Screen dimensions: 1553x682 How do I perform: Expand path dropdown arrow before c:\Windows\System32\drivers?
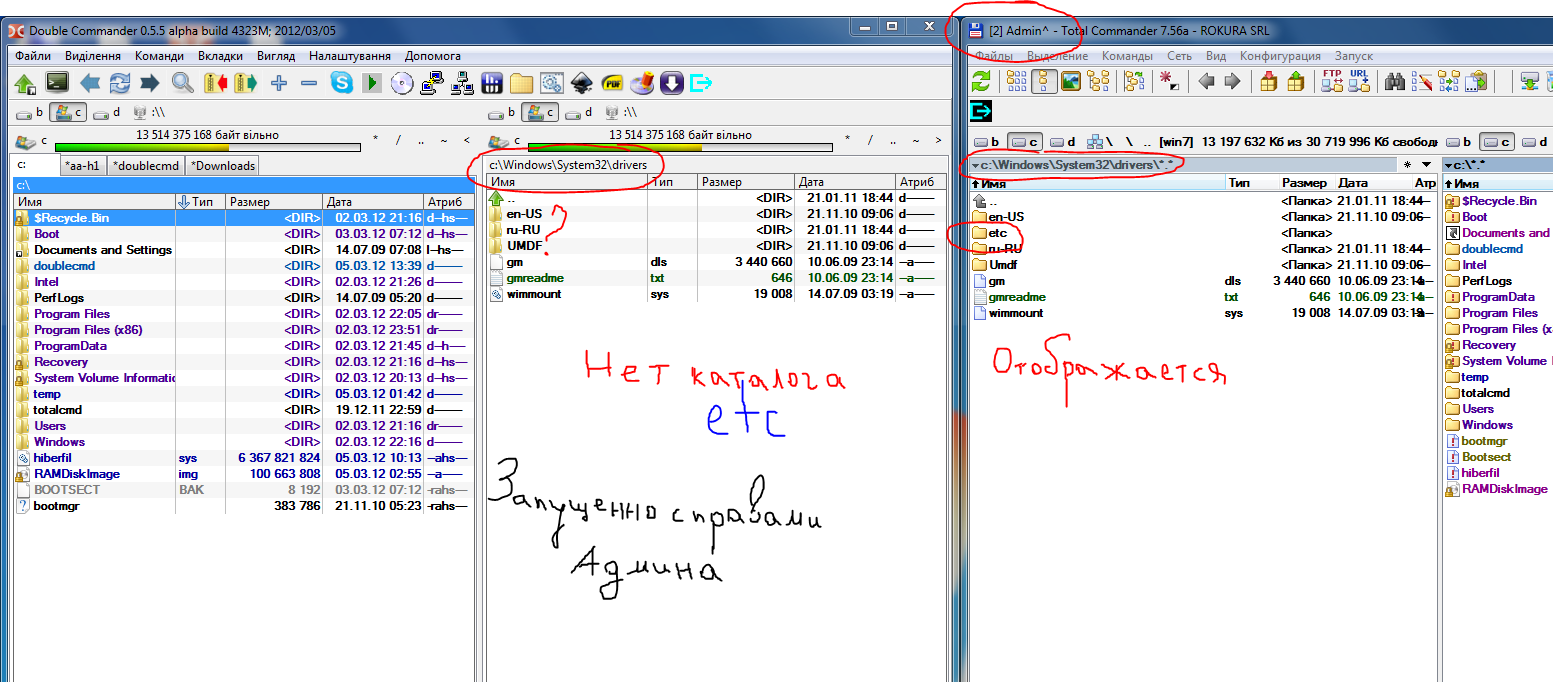click(x=975, y=165)
